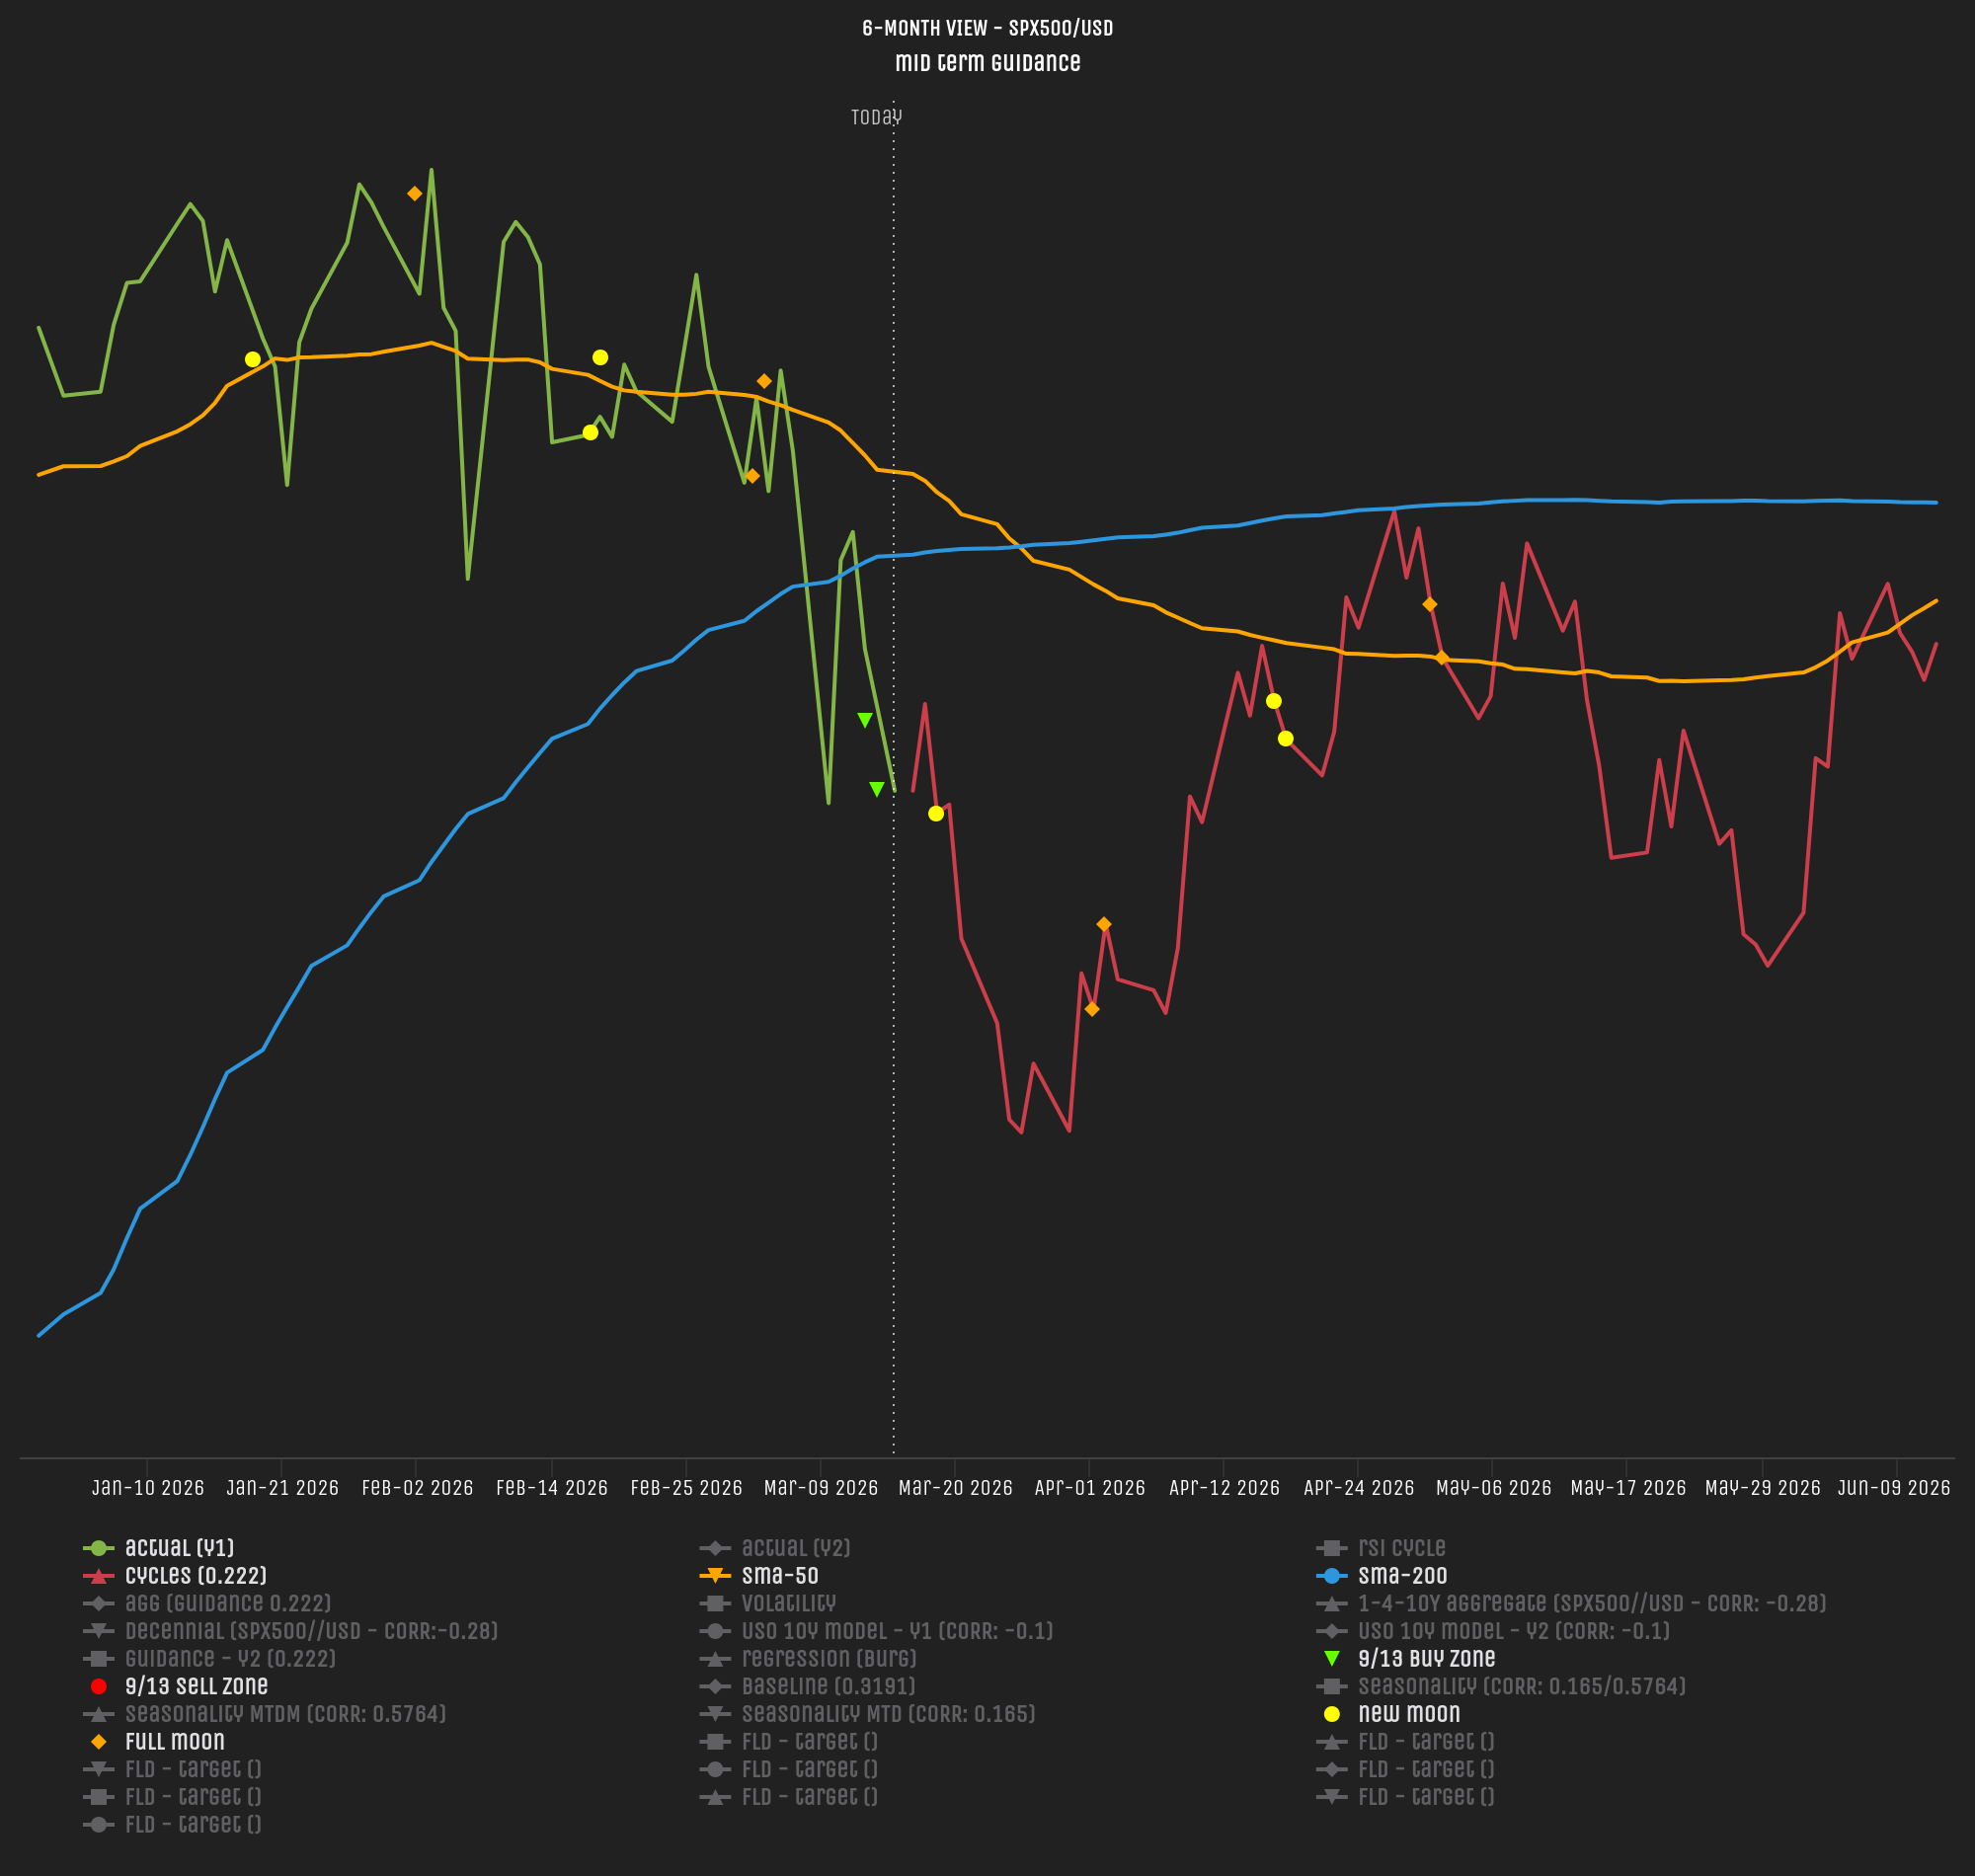This screenshot has height=1876, width=1975.
Task: Show the baseline (0.3191) series
Action: click(827, 1687)
